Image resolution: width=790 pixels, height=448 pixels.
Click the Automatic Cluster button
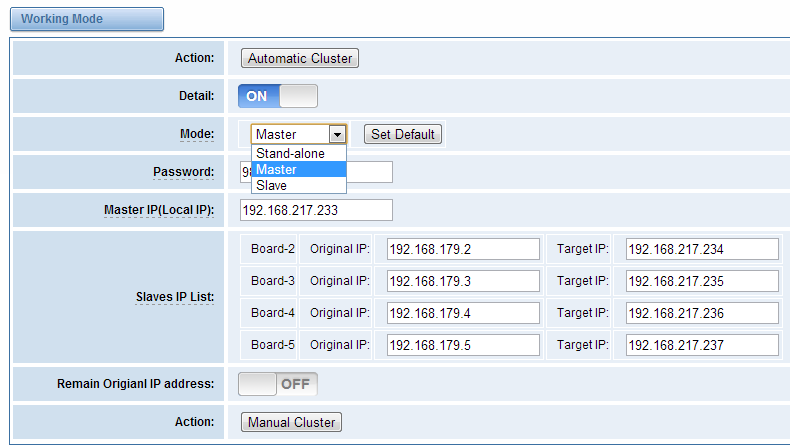[x=300, y=58]
